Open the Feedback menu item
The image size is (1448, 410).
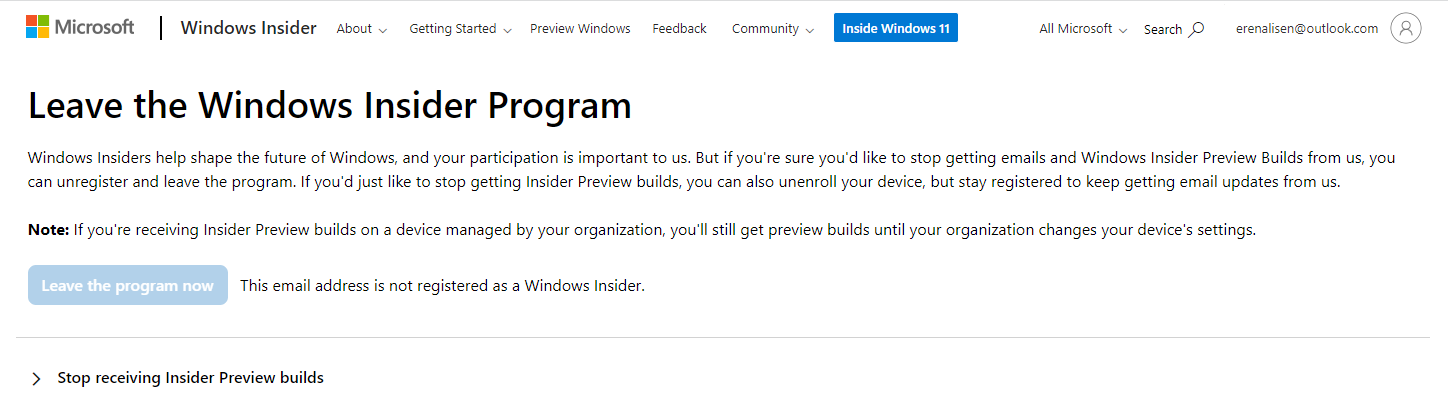coord(679,29)
